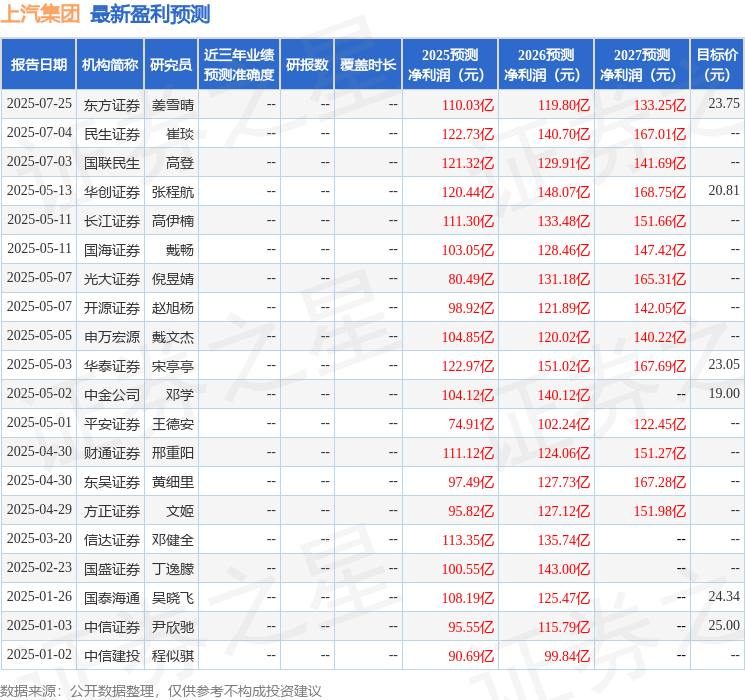Viewport: 745px width, 700px height.
Task: Click analyst name 邢重阳
Action: [173, 453]
